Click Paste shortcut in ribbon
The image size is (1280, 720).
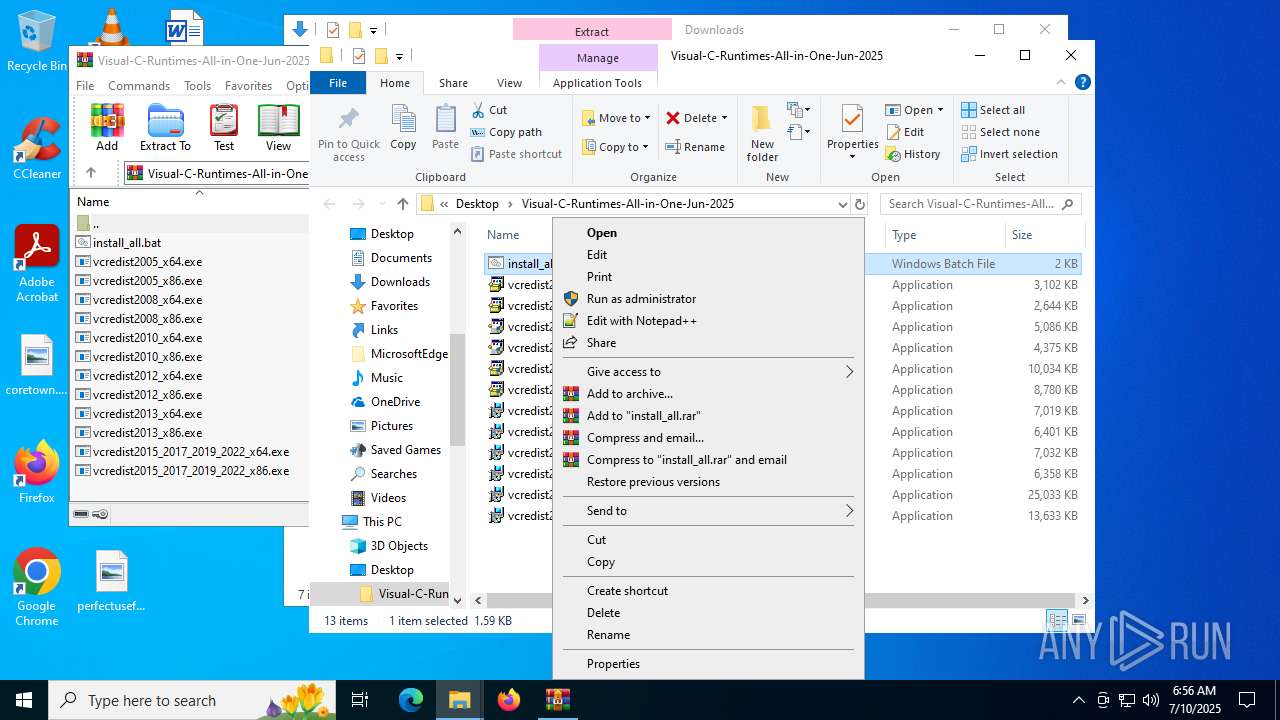point(516,154)
